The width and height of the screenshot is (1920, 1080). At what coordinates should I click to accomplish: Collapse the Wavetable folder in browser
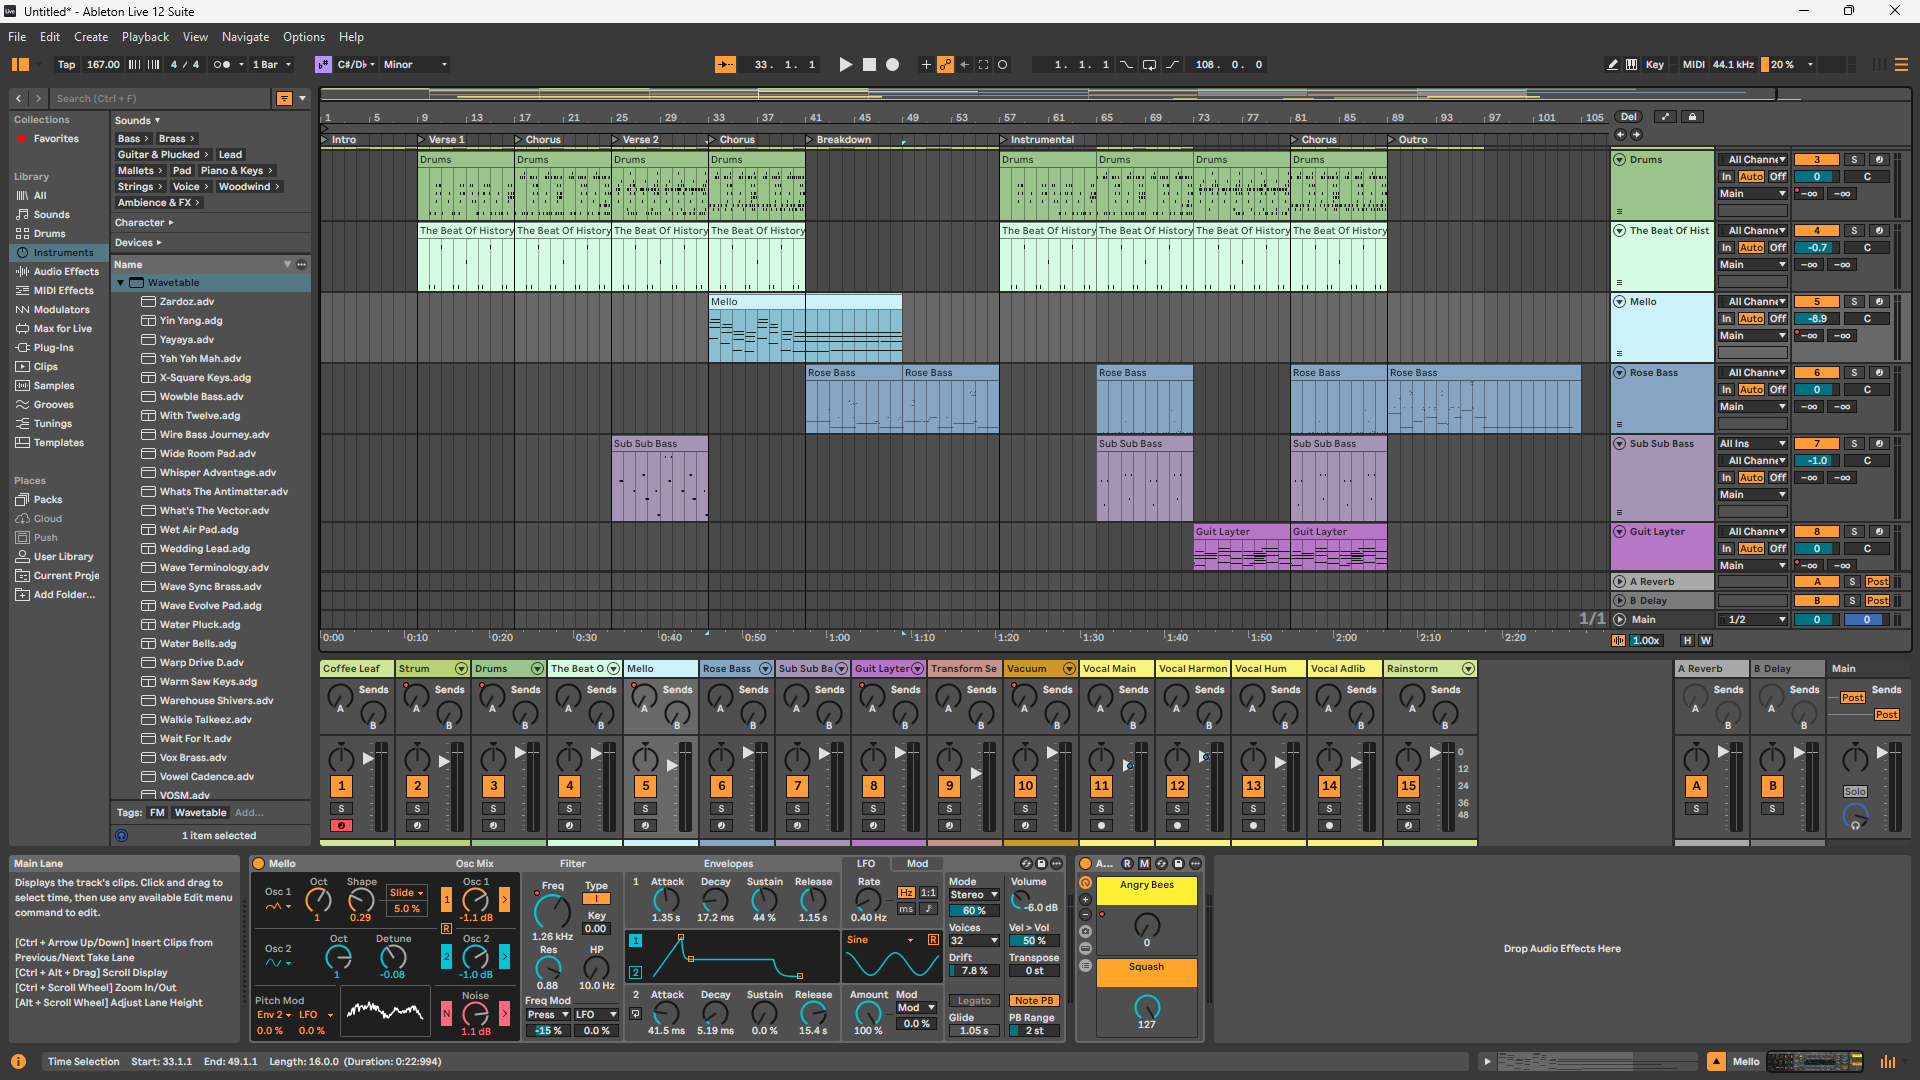(x=121, y=283)
